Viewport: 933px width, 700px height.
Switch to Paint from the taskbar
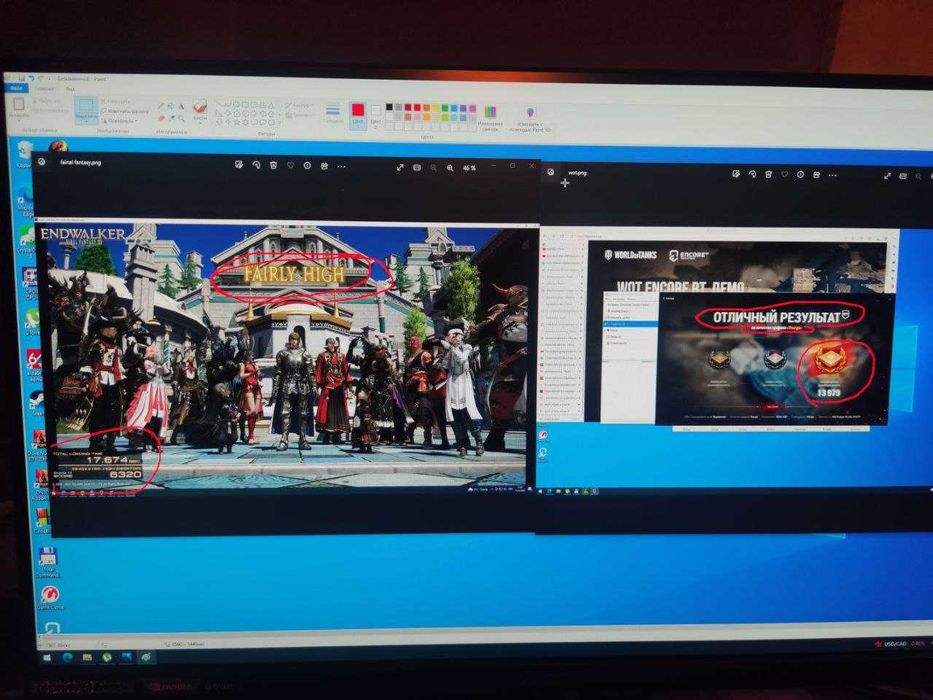pyautogui.click(x=146, y=657)
